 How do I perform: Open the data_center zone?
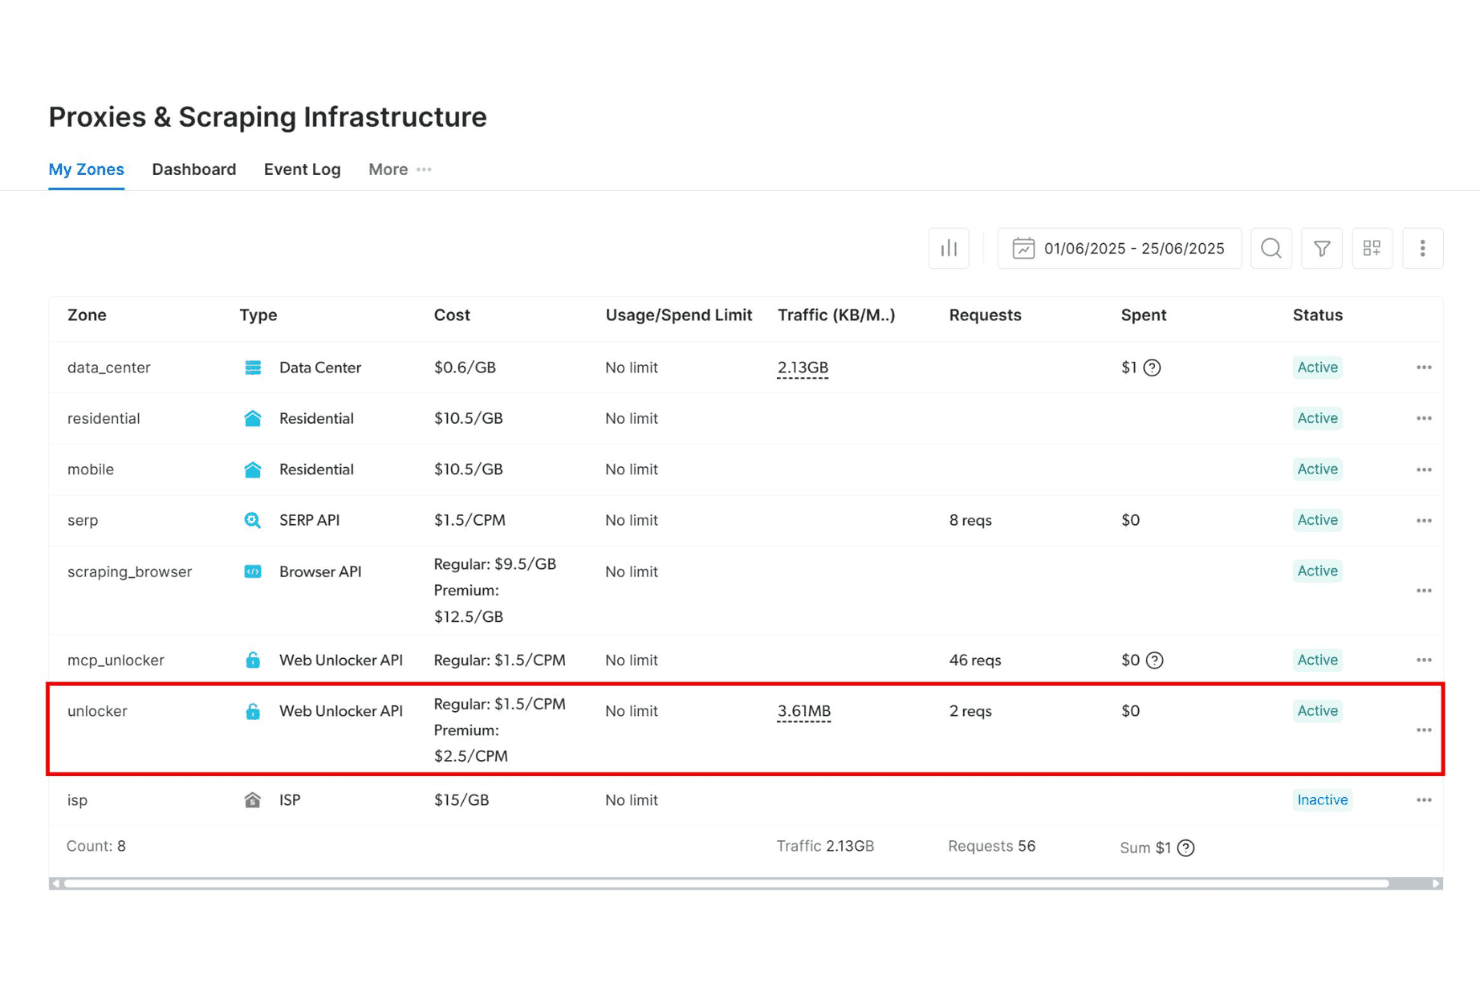click(x=109, y=368)
